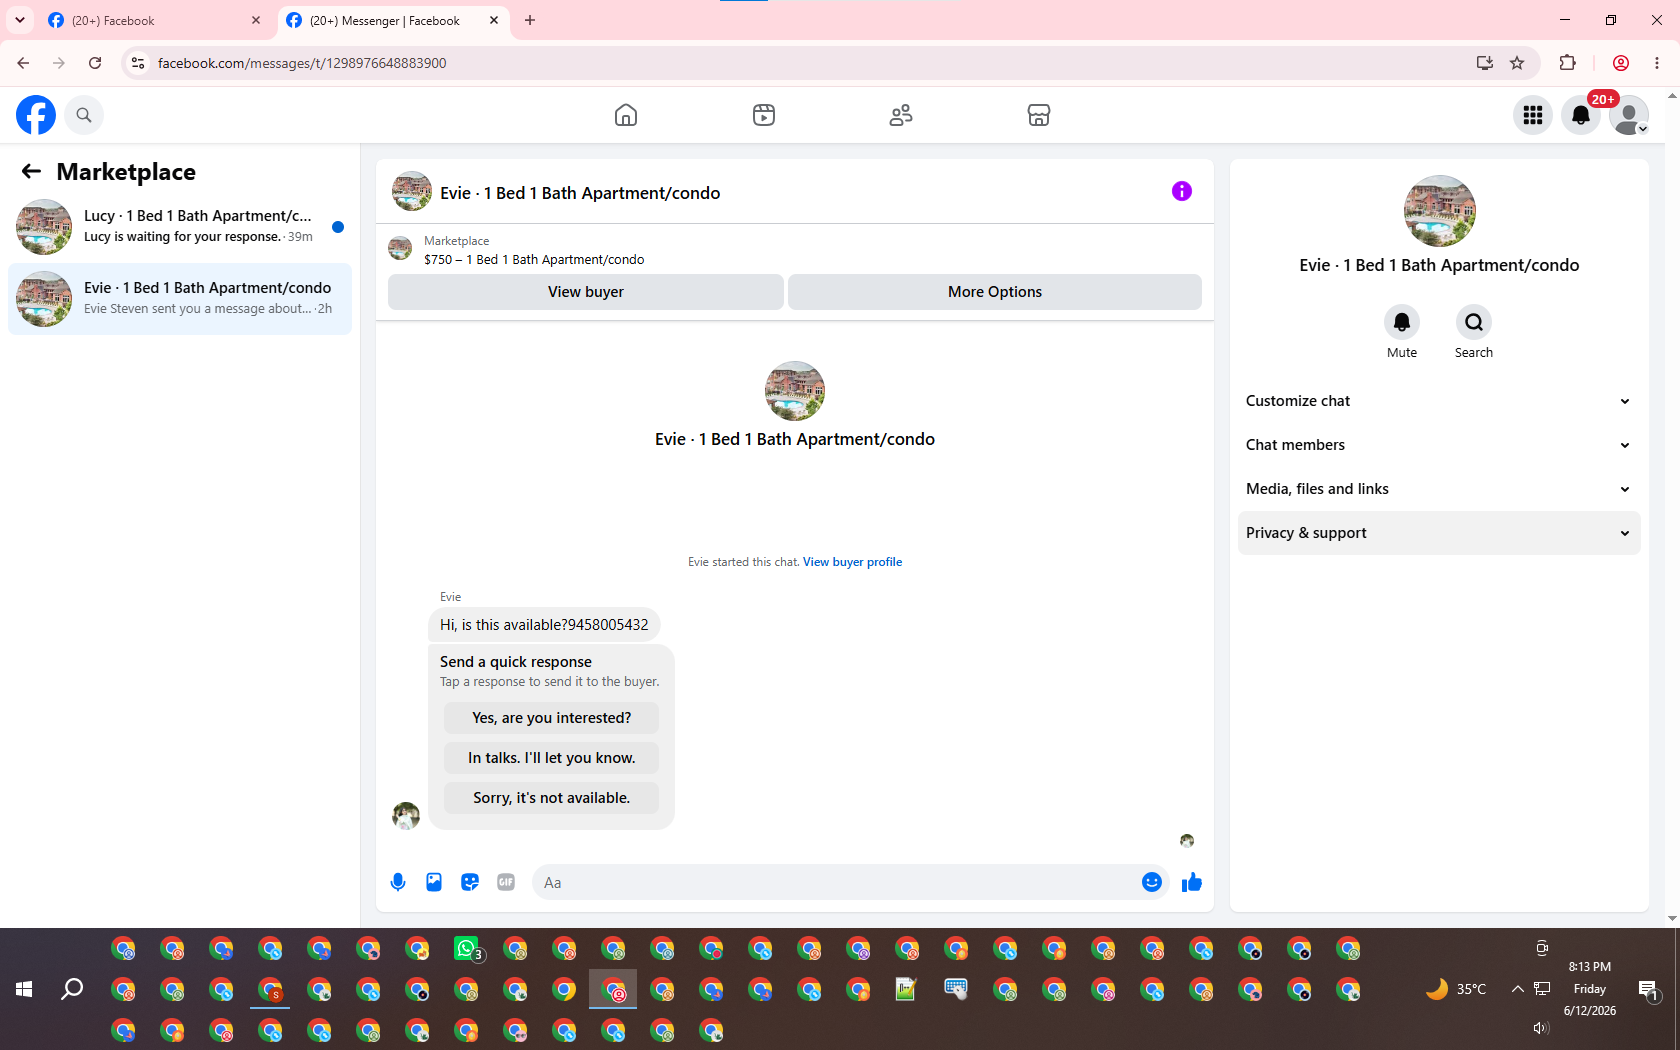Choose a sticker icon
Screen dimensions: 1680x1050
click(470, 882)
